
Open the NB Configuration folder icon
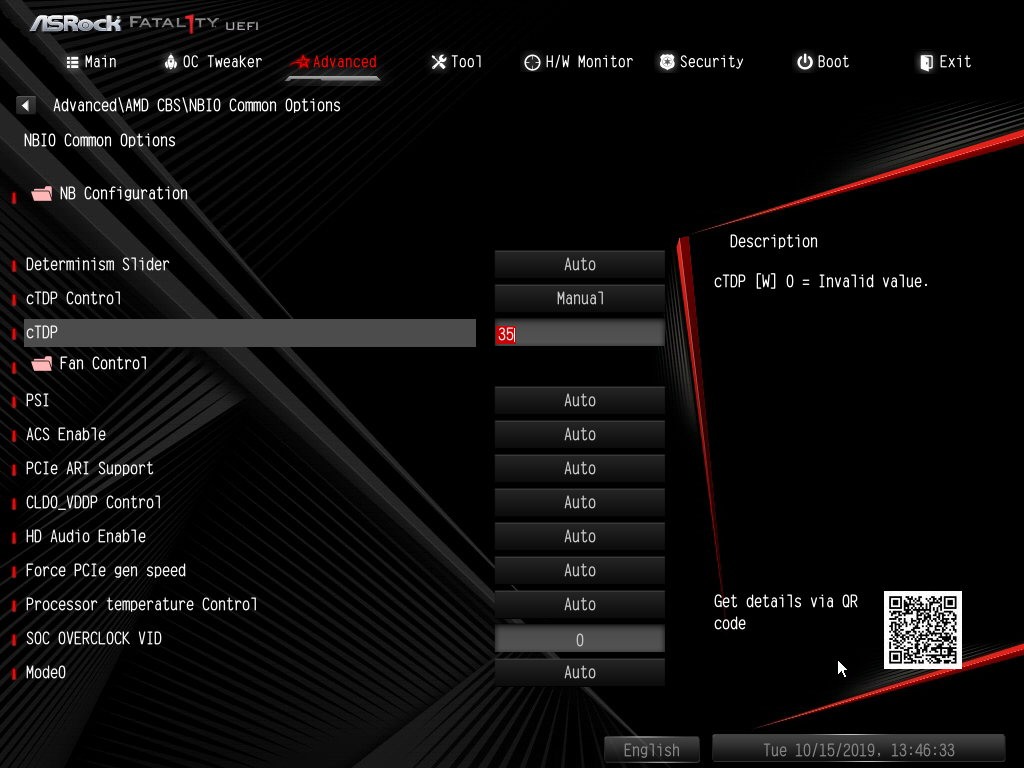[x=41, y=194]
